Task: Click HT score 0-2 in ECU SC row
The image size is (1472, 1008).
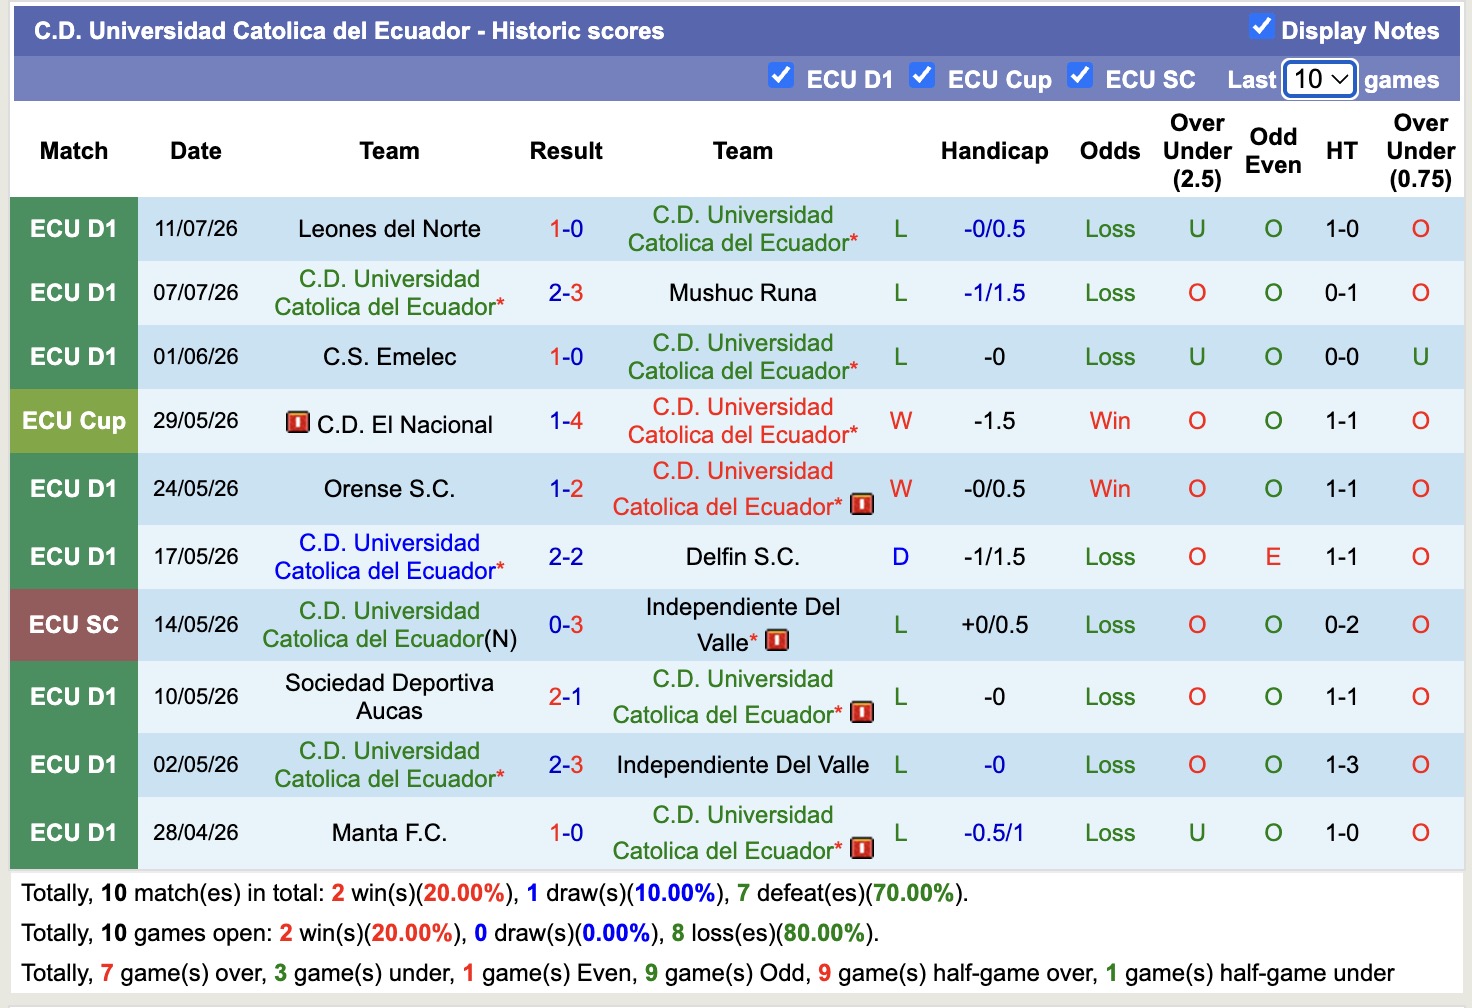Action: pyautogui.click(x=1341, y=625)
